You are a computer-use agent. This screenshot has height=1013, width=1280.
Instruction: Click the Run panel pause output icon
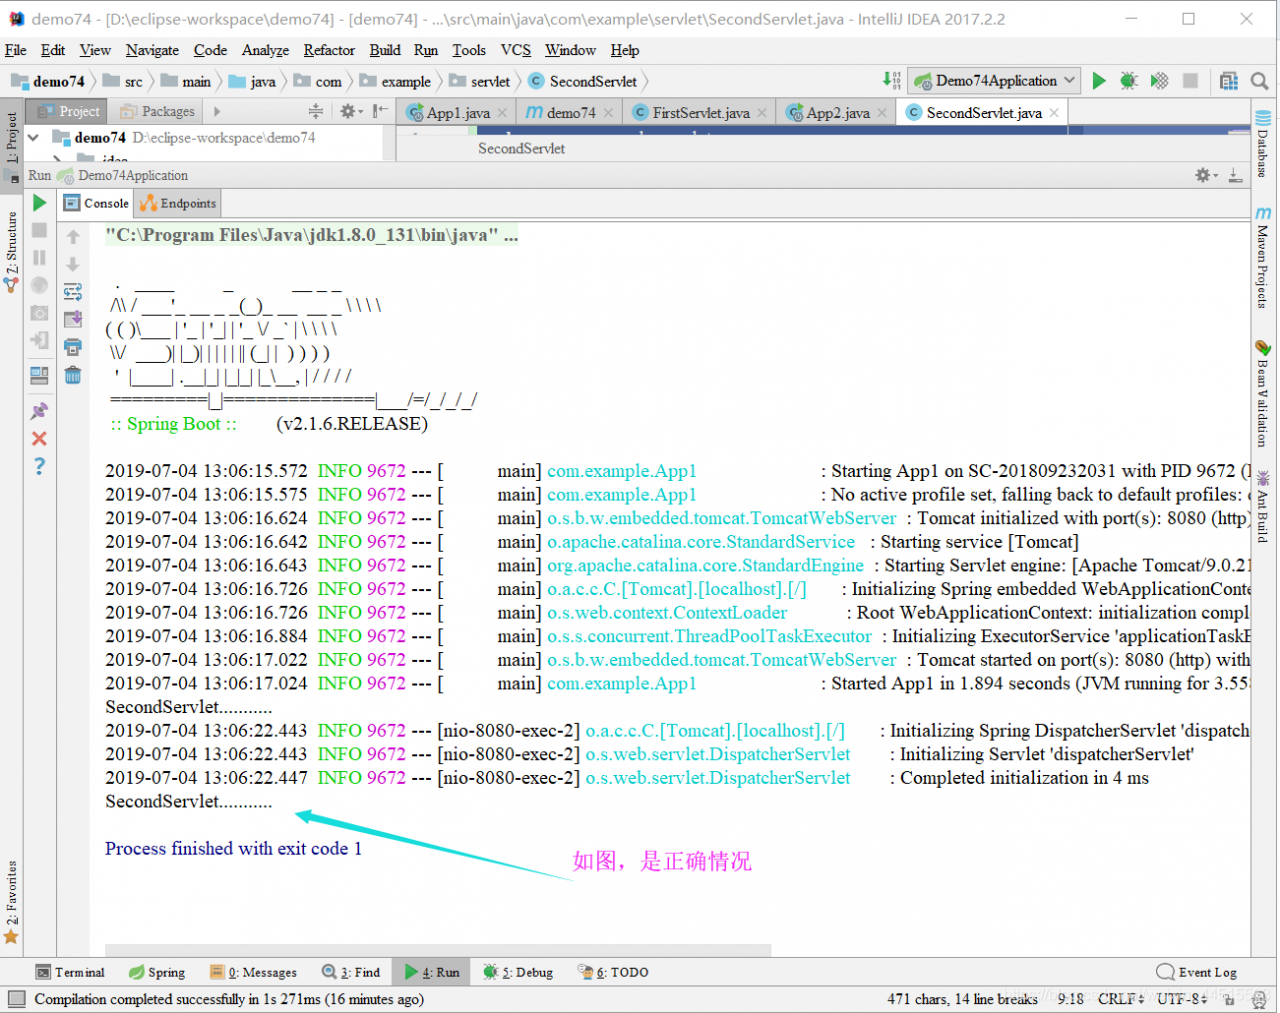pyautogui.click(x=39, y=258)
